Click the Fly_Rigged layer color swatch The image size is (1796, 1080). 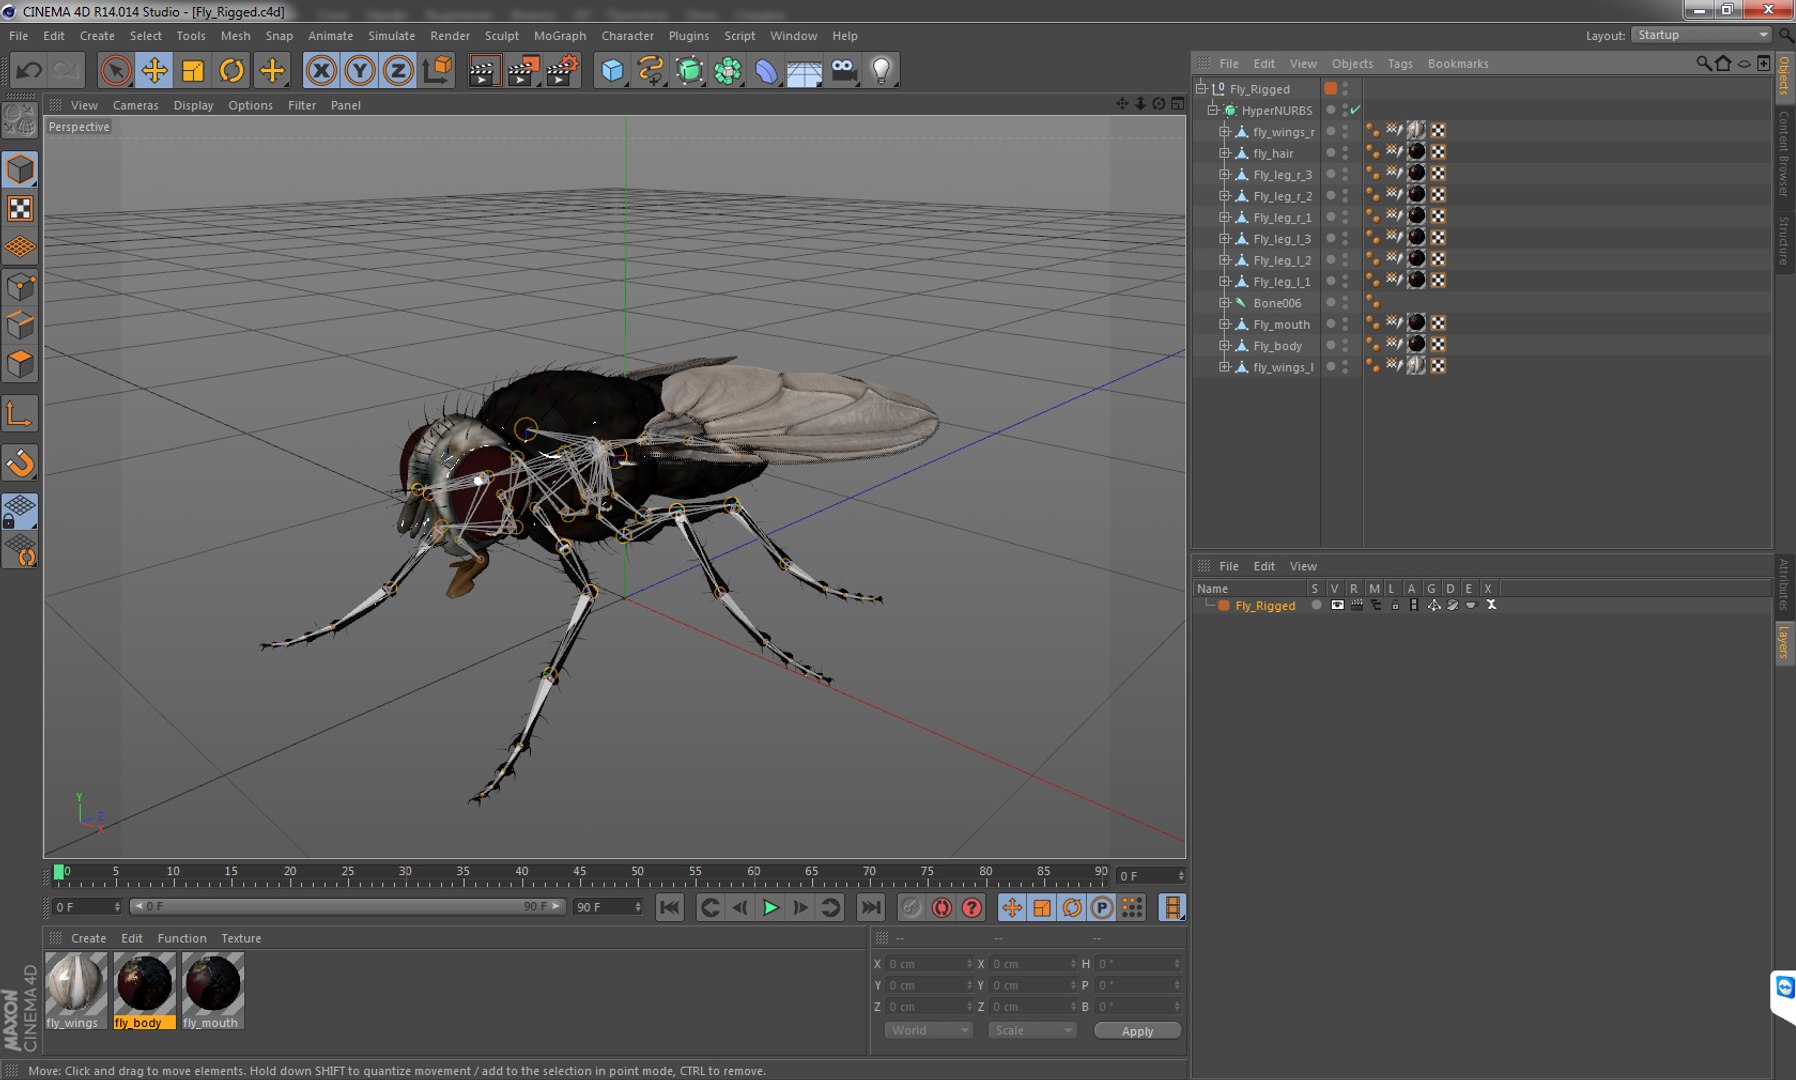1224,605
